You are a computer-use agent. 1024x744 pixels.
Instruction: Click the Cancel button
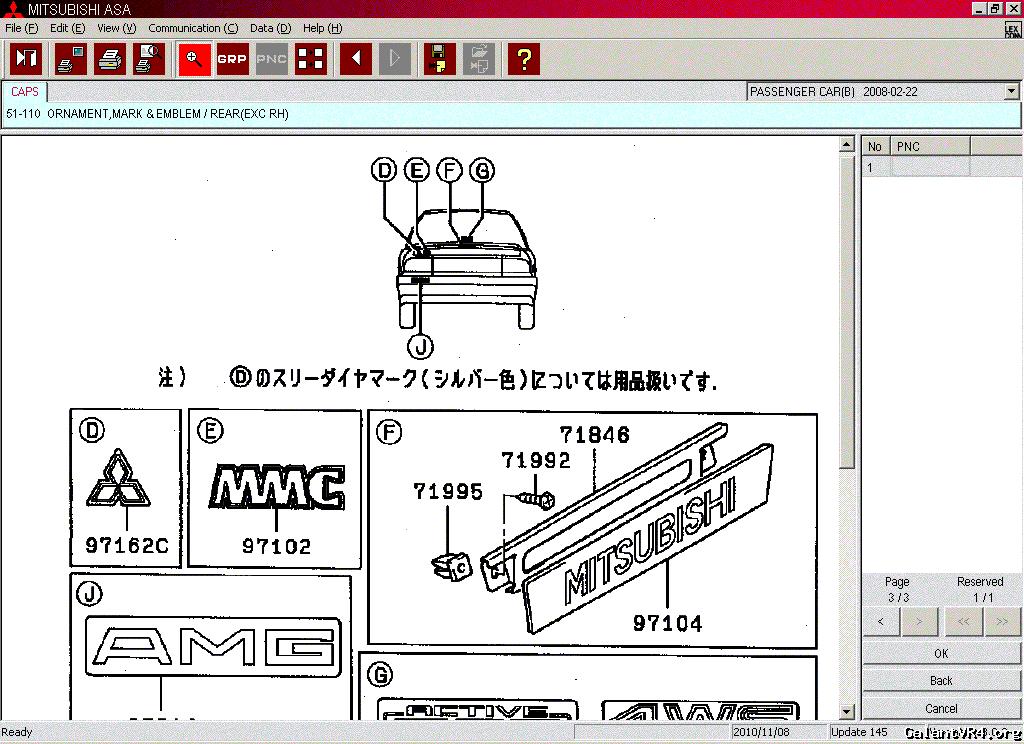pos(941,708)
